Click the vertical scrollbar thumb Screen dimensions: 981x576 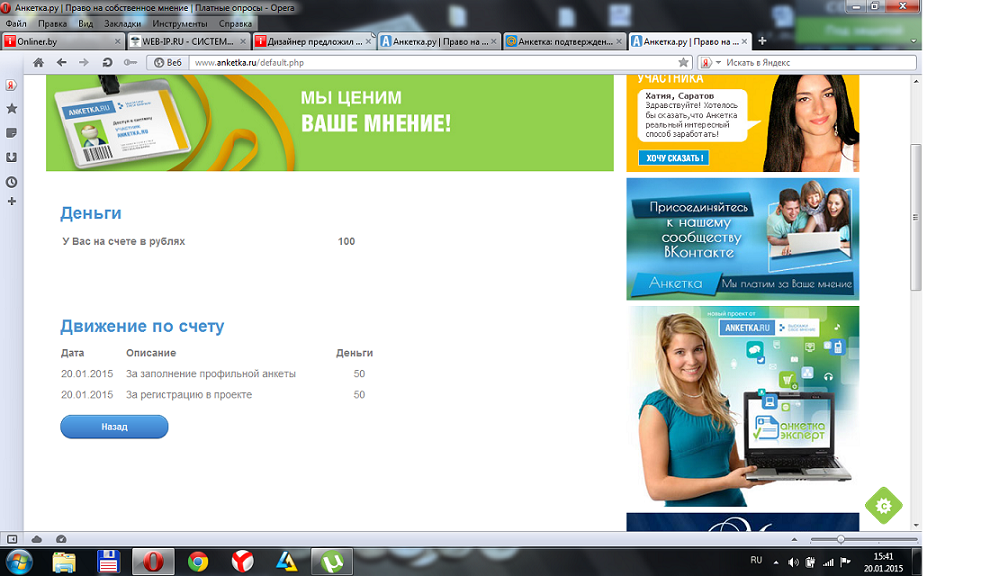pyautogui.click(x=916, y=217)
